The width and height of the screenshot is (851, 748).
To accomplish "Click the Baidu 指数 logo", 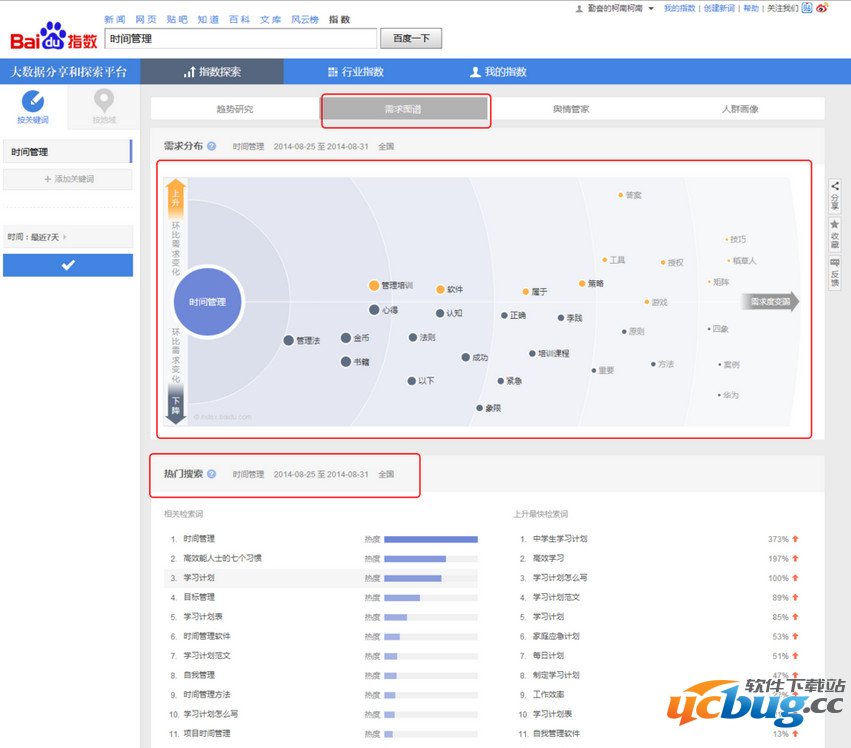I will pos(54,39).
